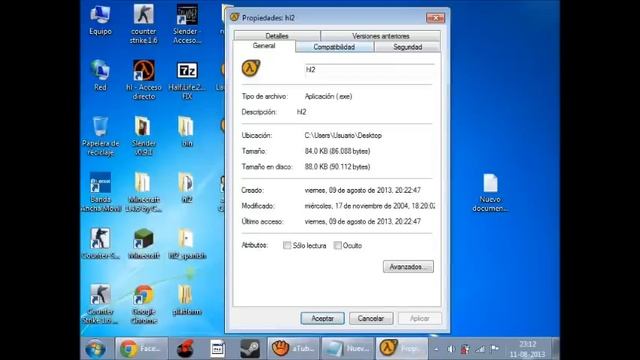Switch to the Seguridad tab
The width and height of the screenshot is (640, 360).
[407, 47]
